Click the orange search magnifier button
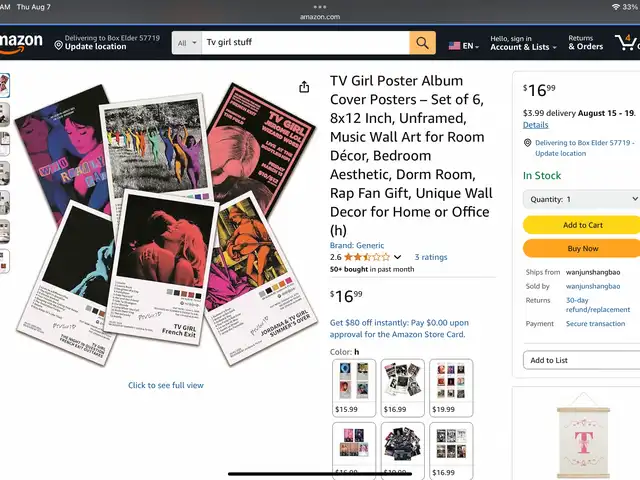 422,42
